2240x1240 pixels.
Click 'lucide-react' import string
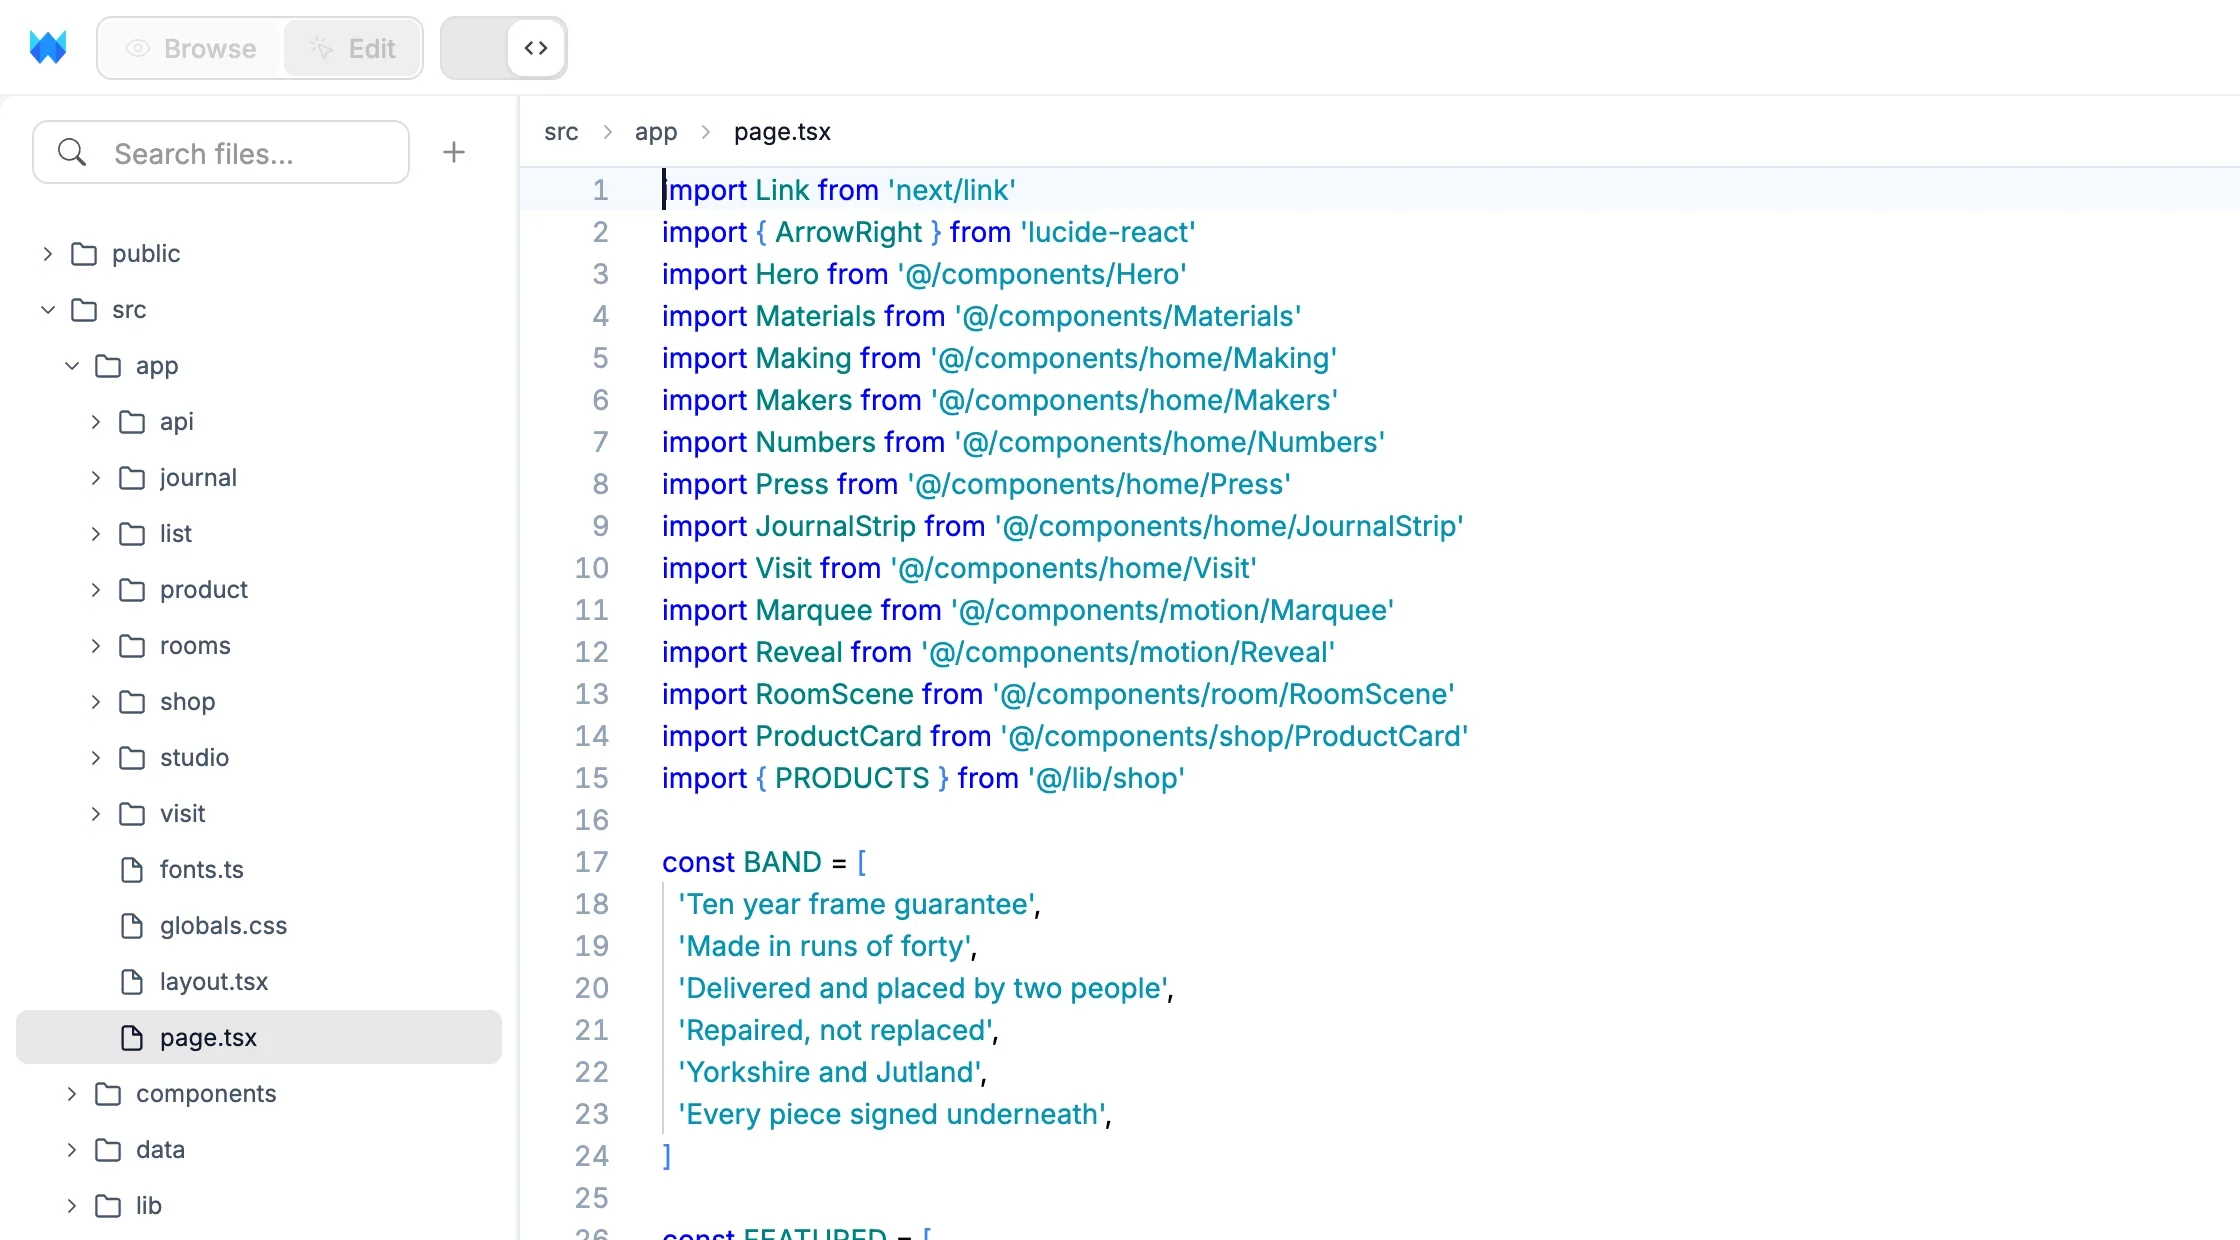(x=1108, y=232)
